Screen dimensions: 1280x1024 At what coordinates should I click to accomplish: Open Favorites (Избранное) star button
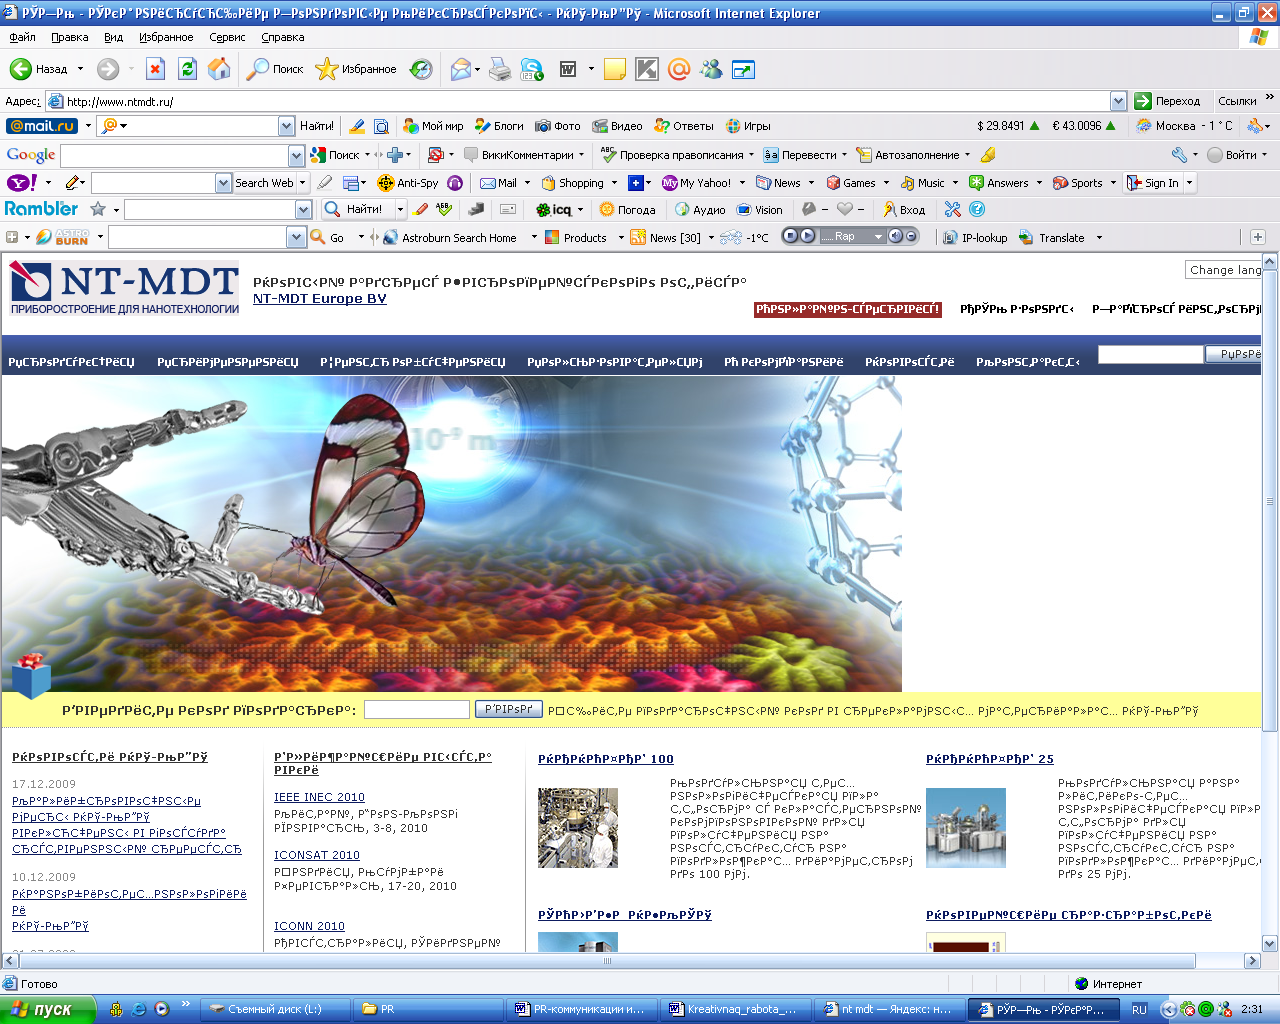tap(356, 69)
